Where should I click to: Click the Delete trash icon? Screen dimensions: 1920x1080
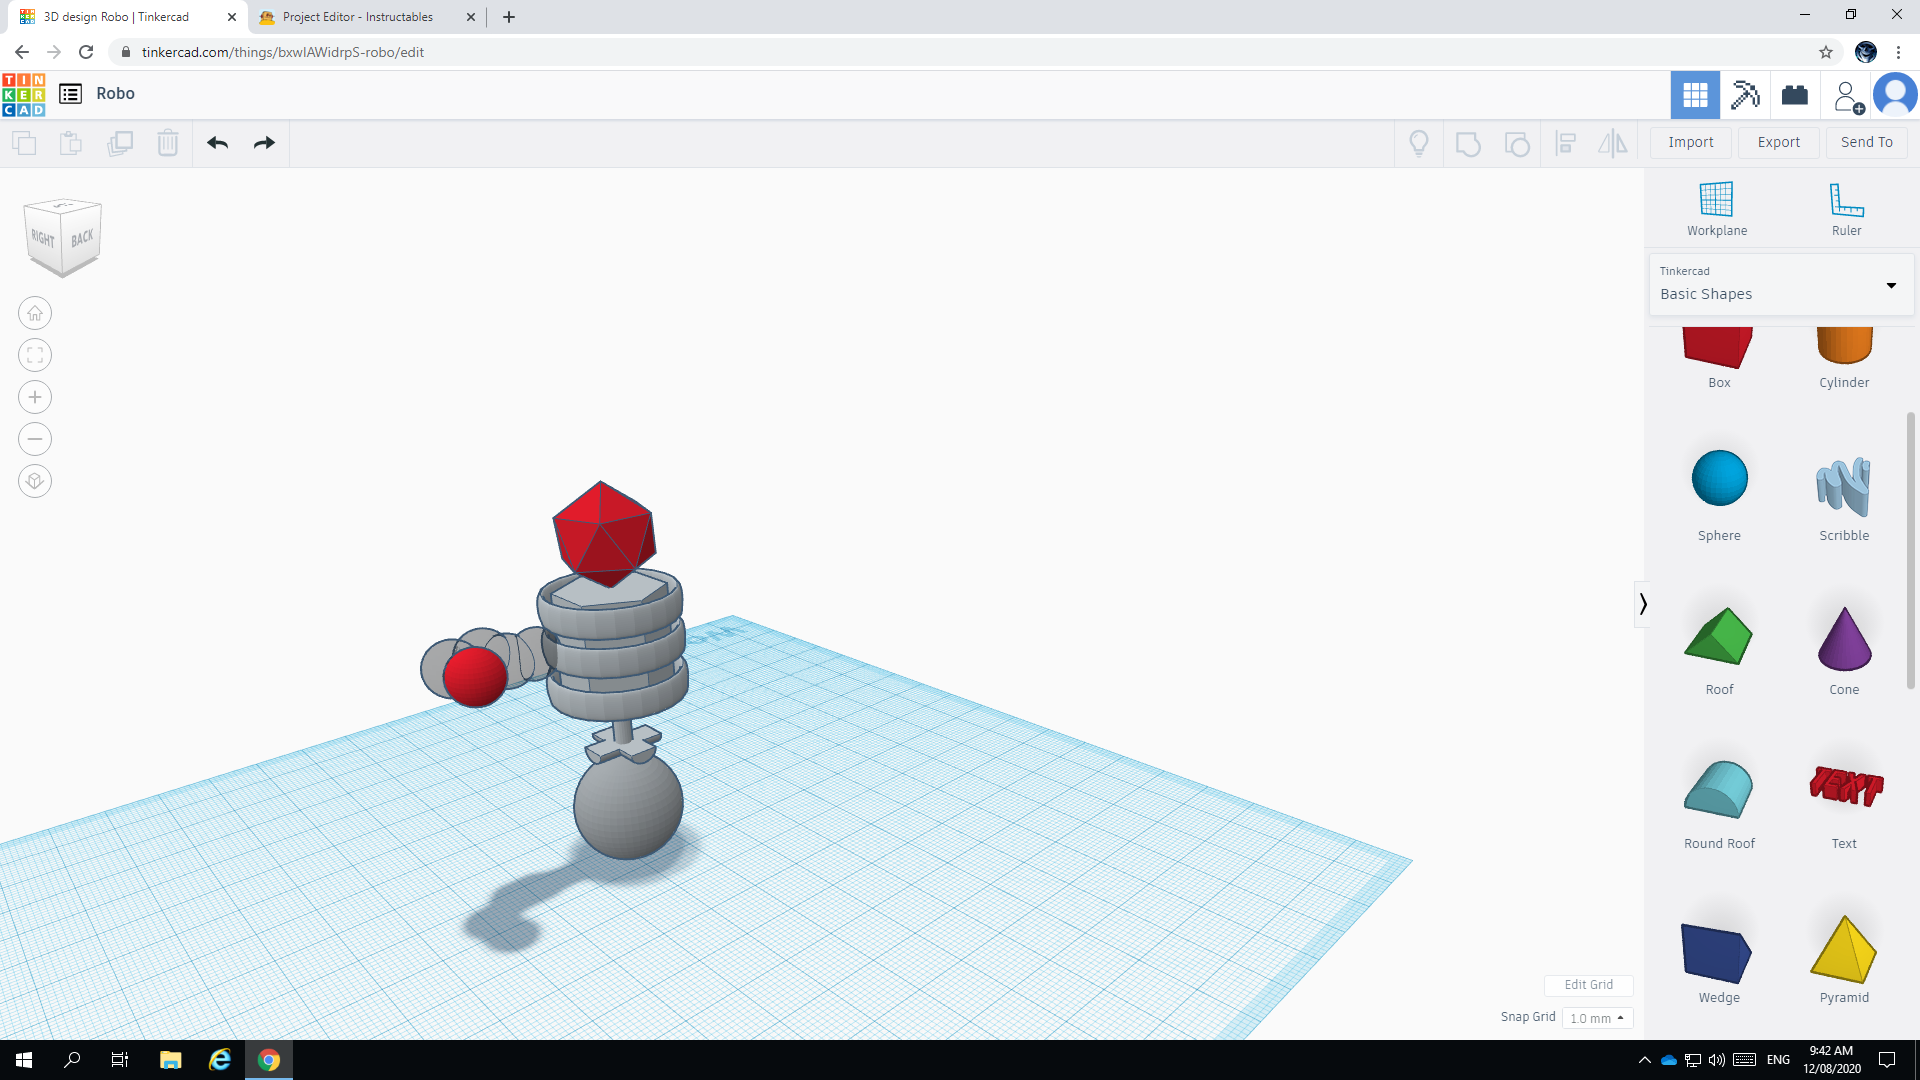click(168, 143)
